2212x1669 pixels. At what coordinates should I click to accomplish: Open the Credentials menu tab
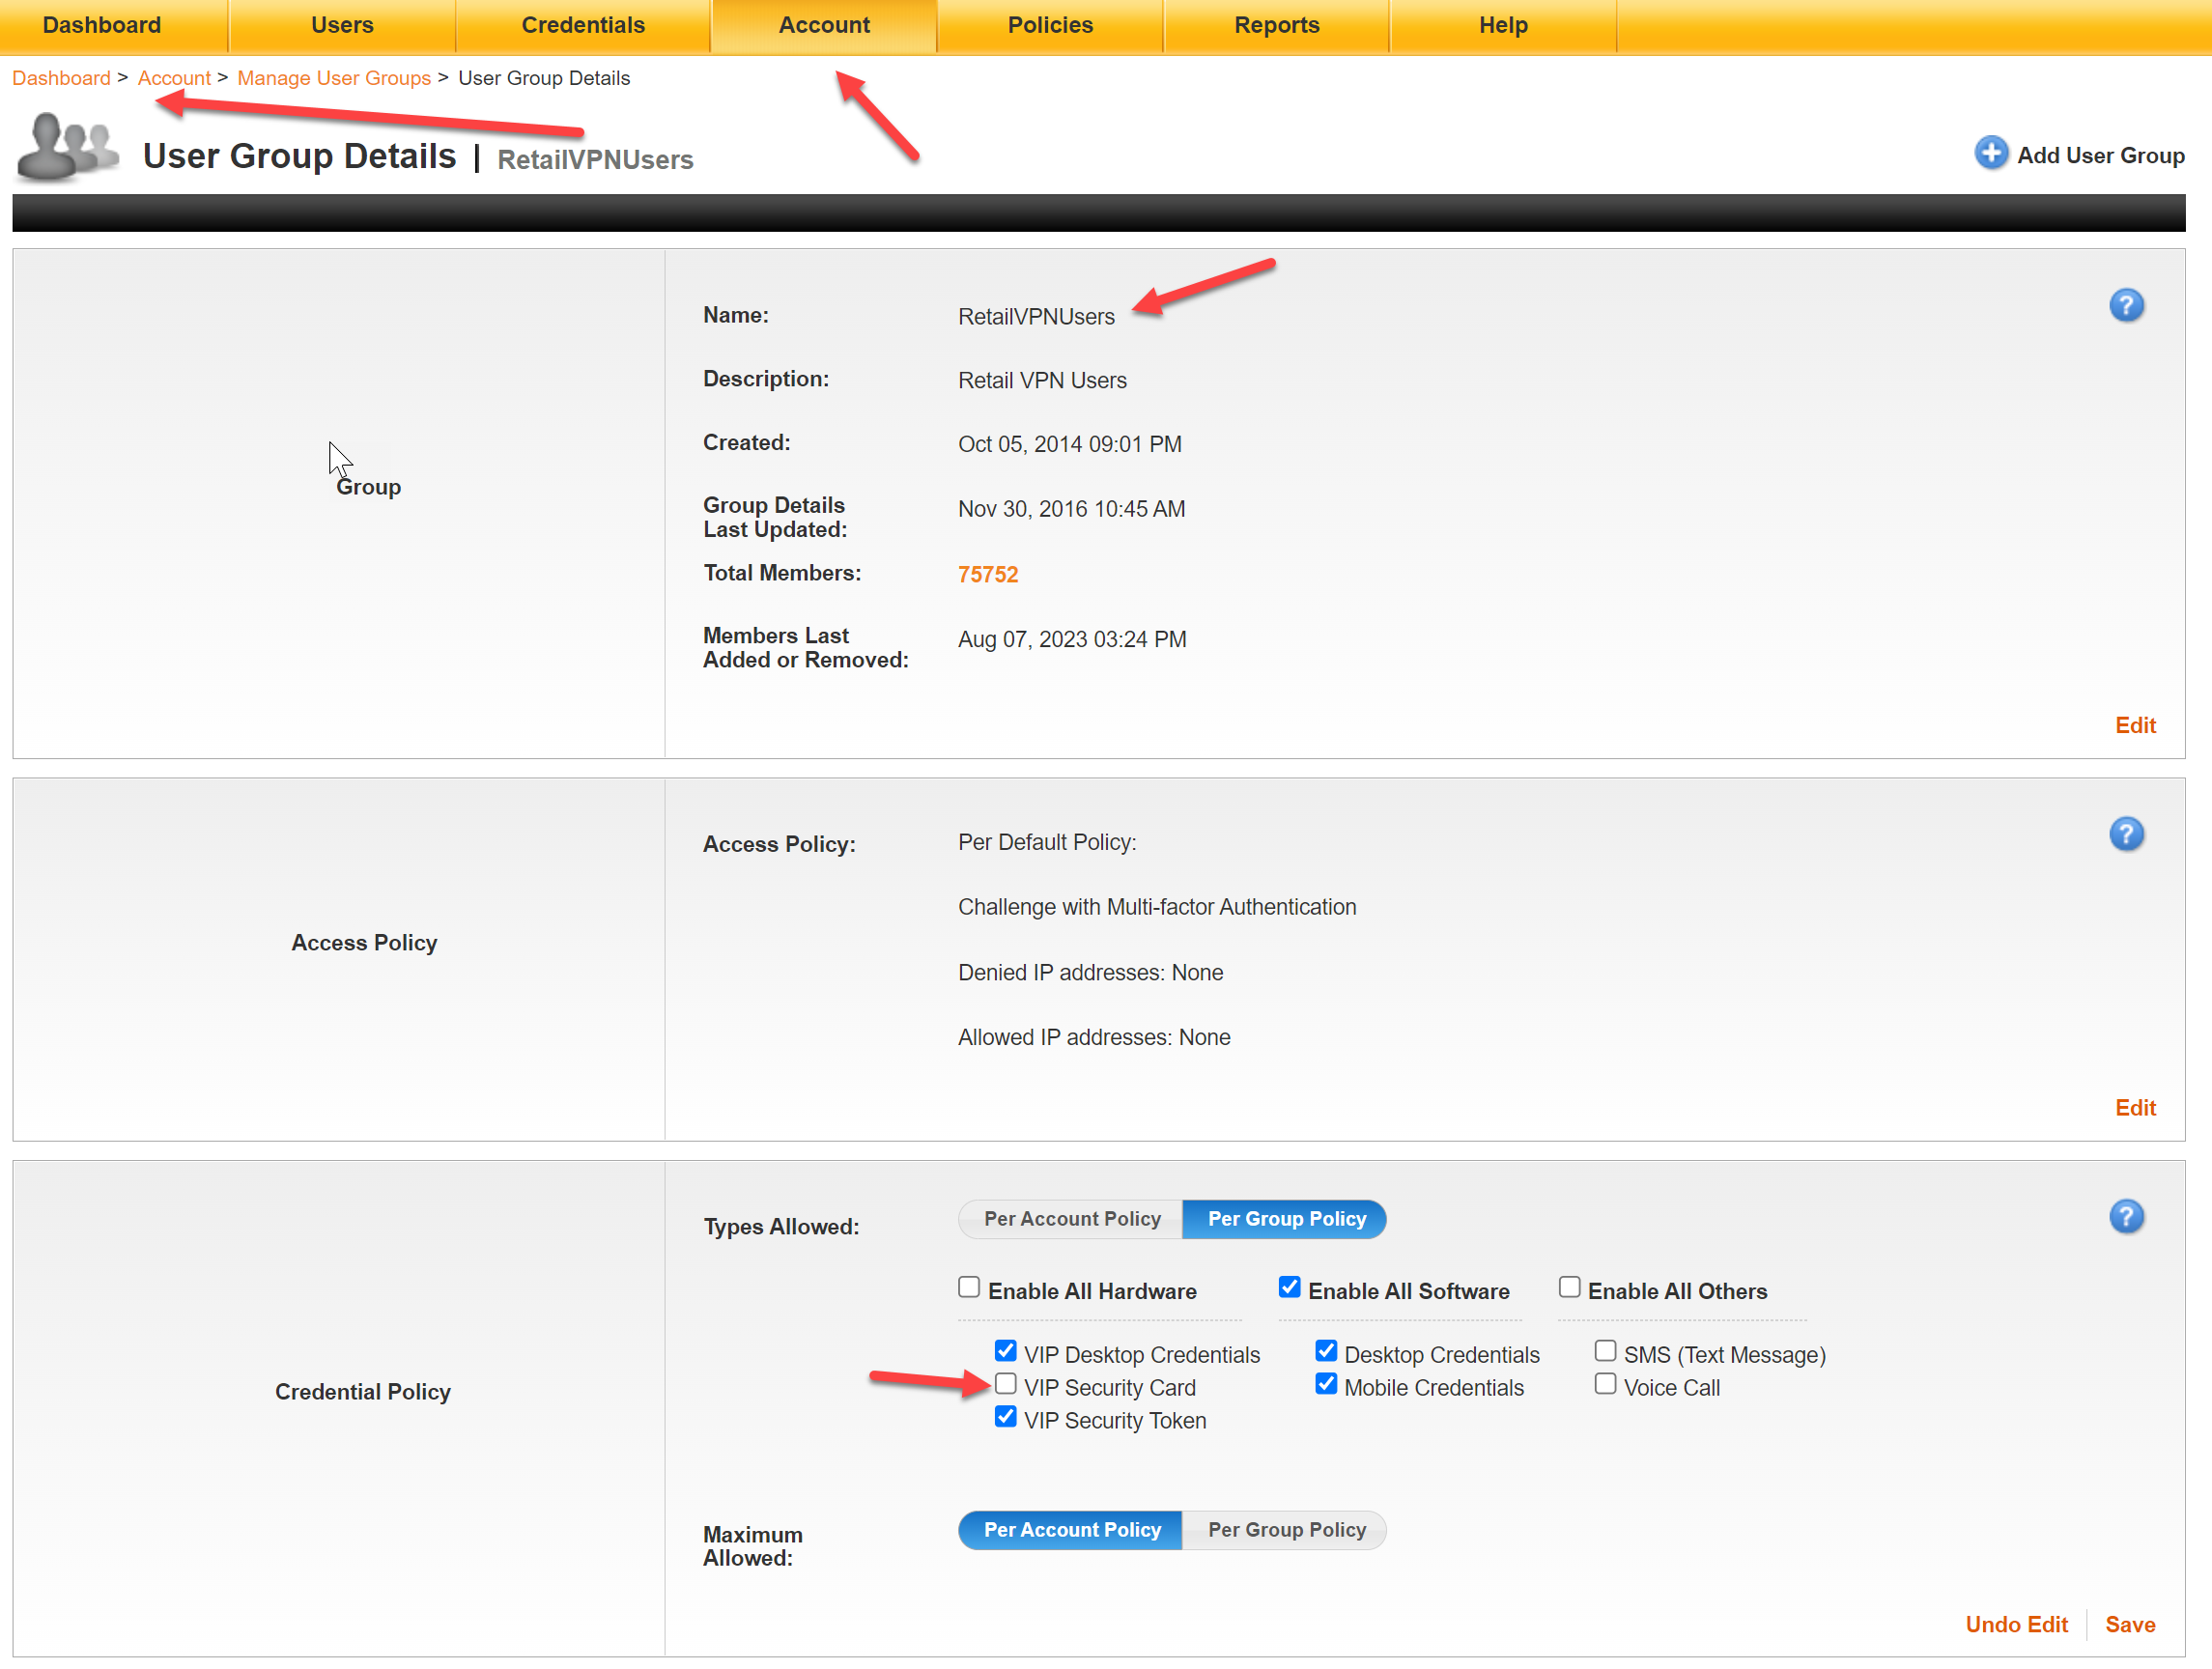point(583,25)
